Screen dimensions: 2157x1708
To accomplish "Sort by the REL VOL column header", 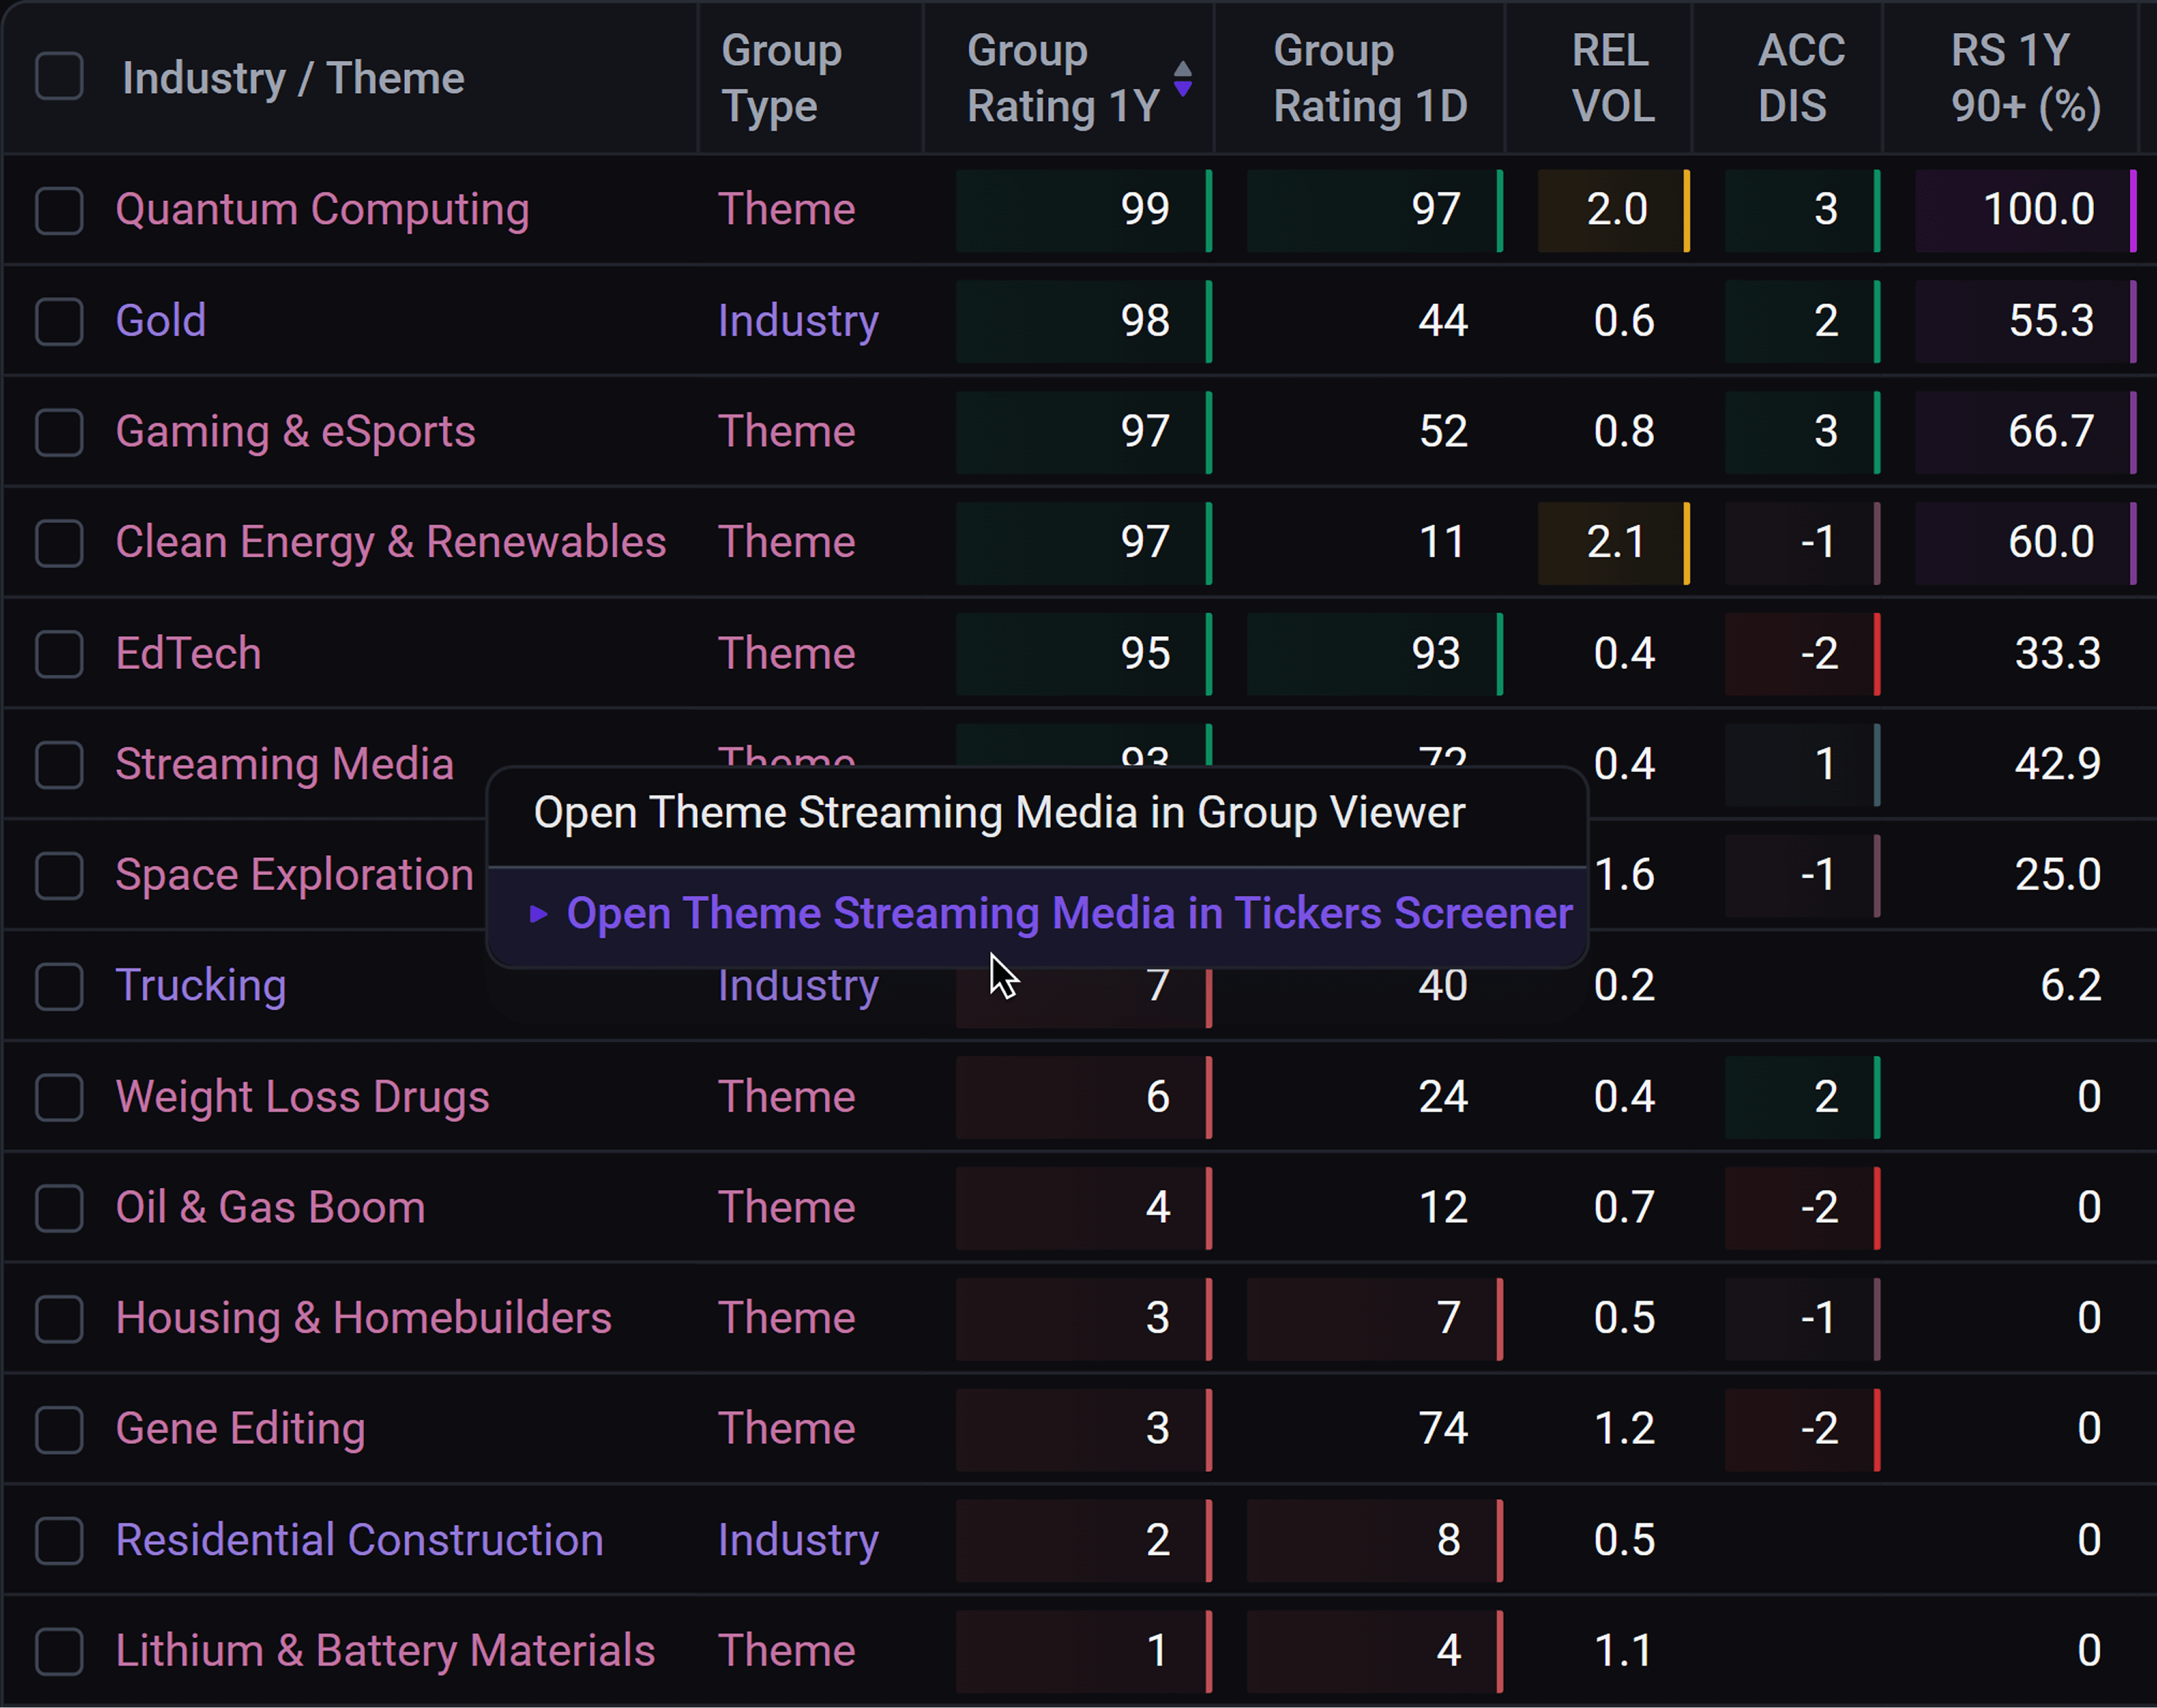I will coord(1612,78).
